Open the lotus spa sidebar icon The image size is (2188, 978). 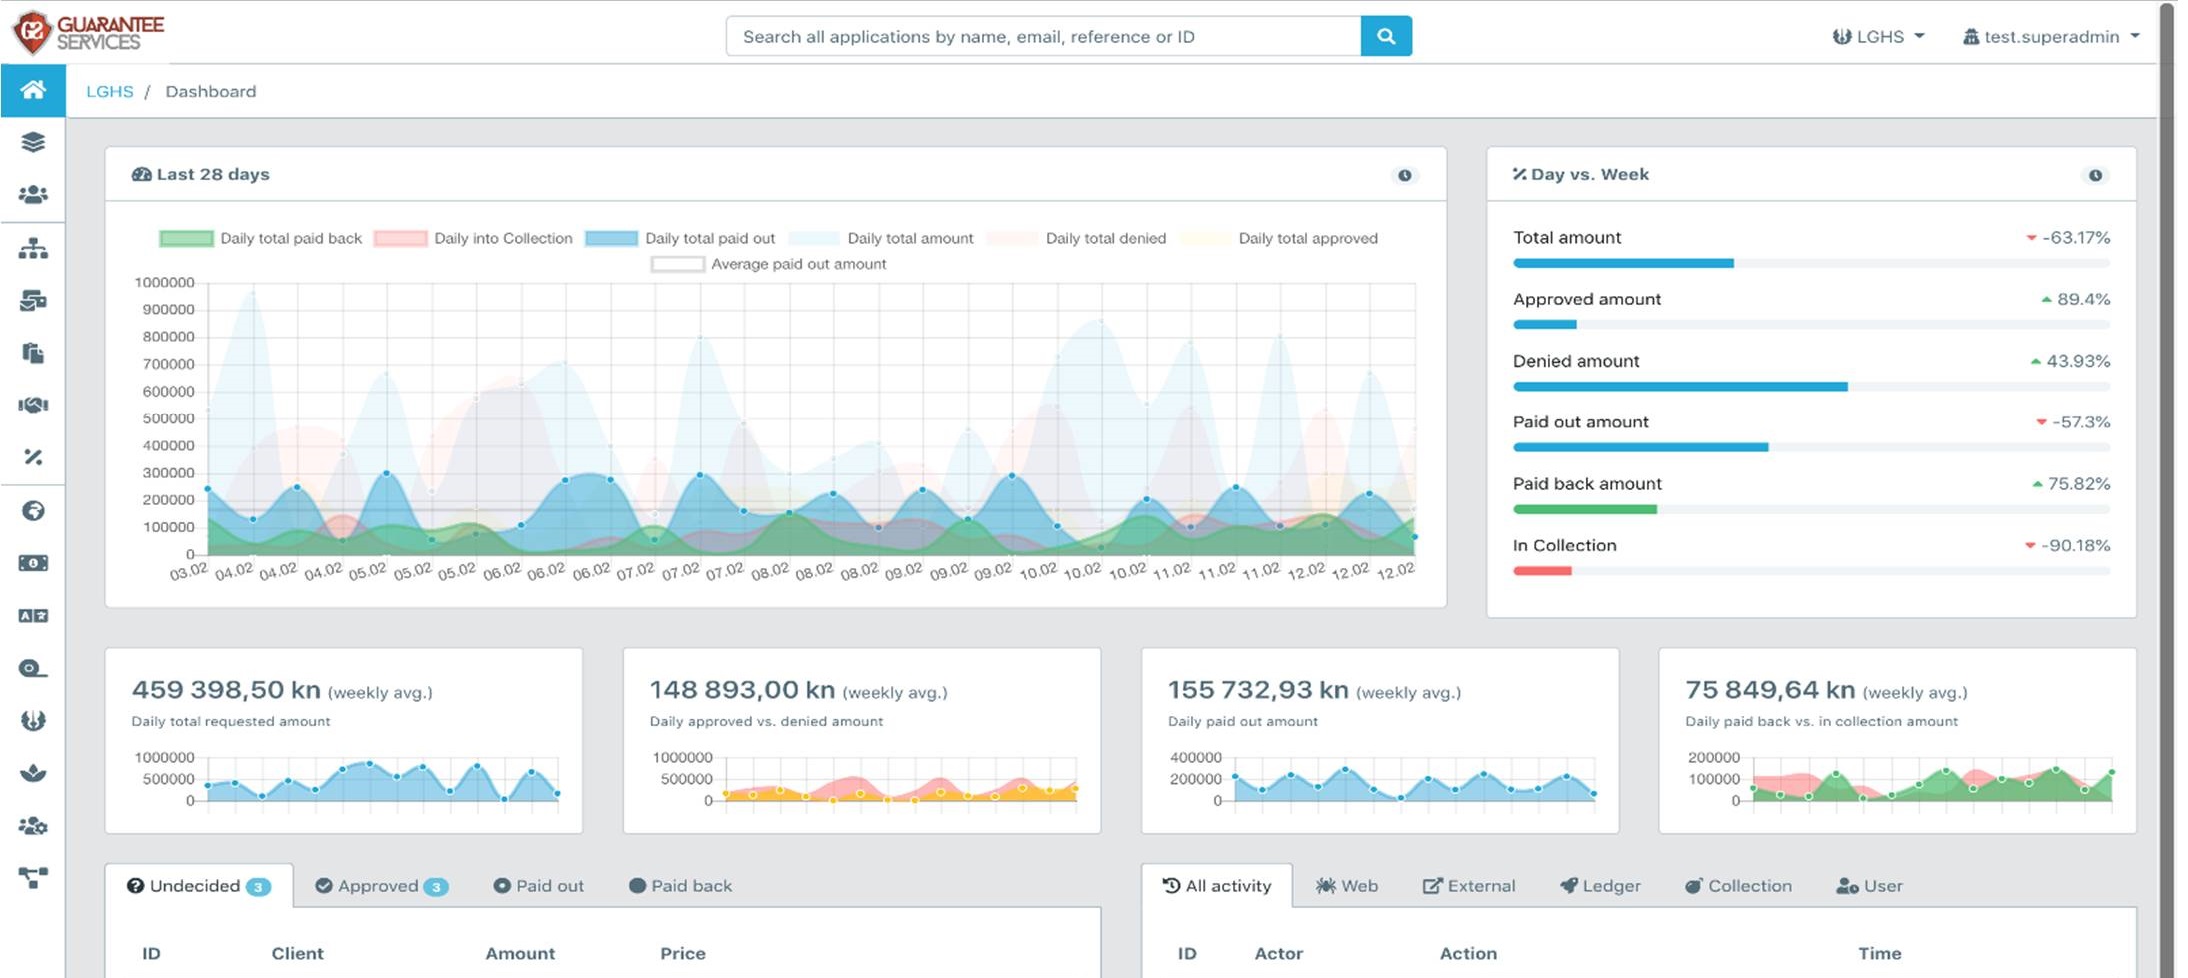[33, 773]
